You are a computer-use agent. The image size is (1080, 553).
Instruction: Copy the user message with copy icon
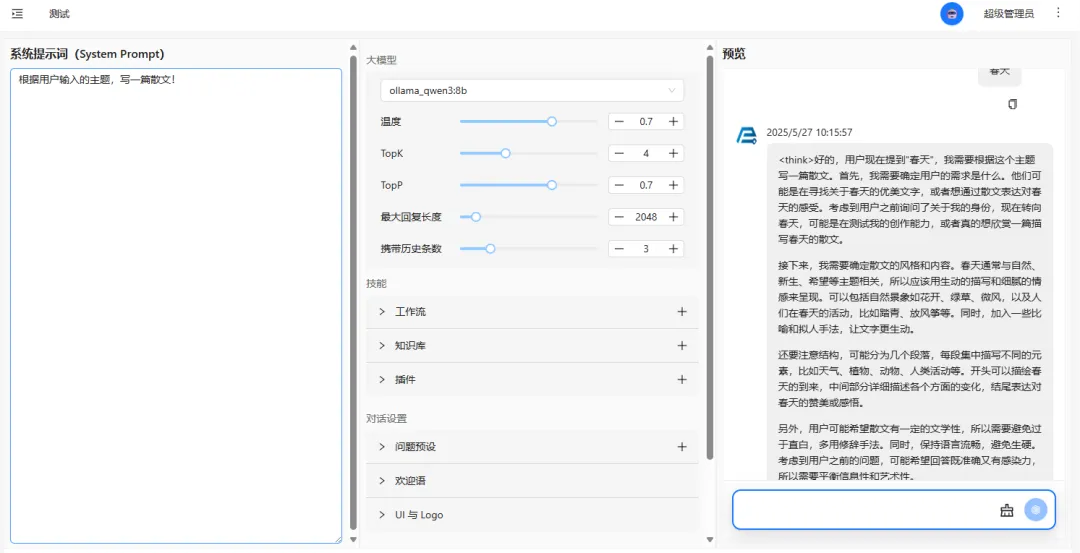[1012, 104]
